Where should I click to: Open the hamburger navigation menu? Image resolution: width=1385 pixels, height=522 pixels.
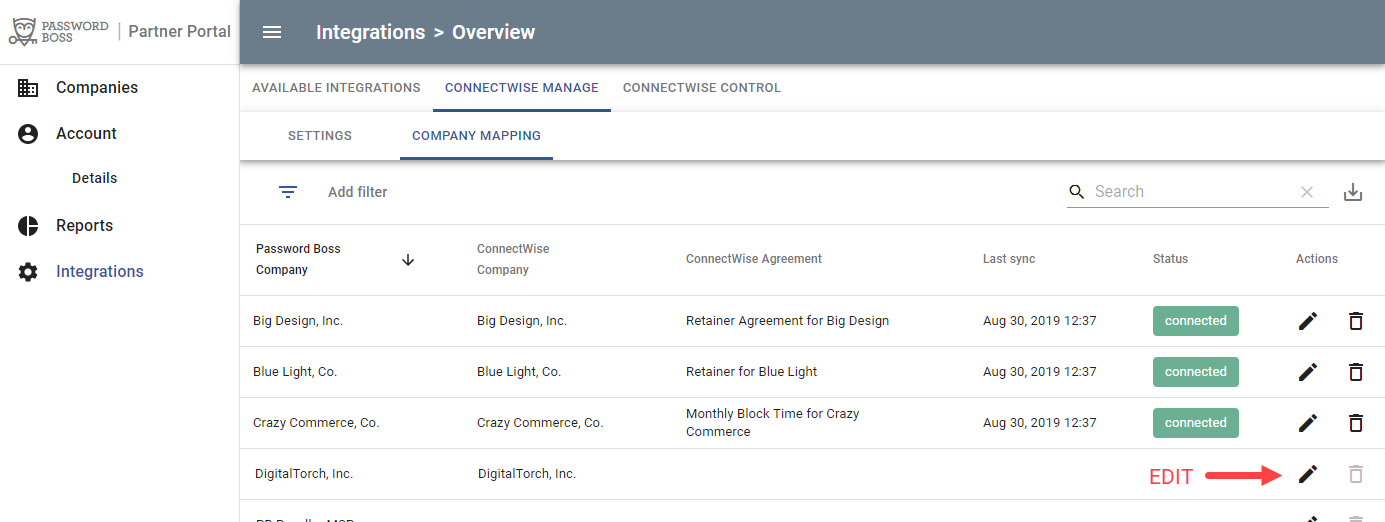272,32
